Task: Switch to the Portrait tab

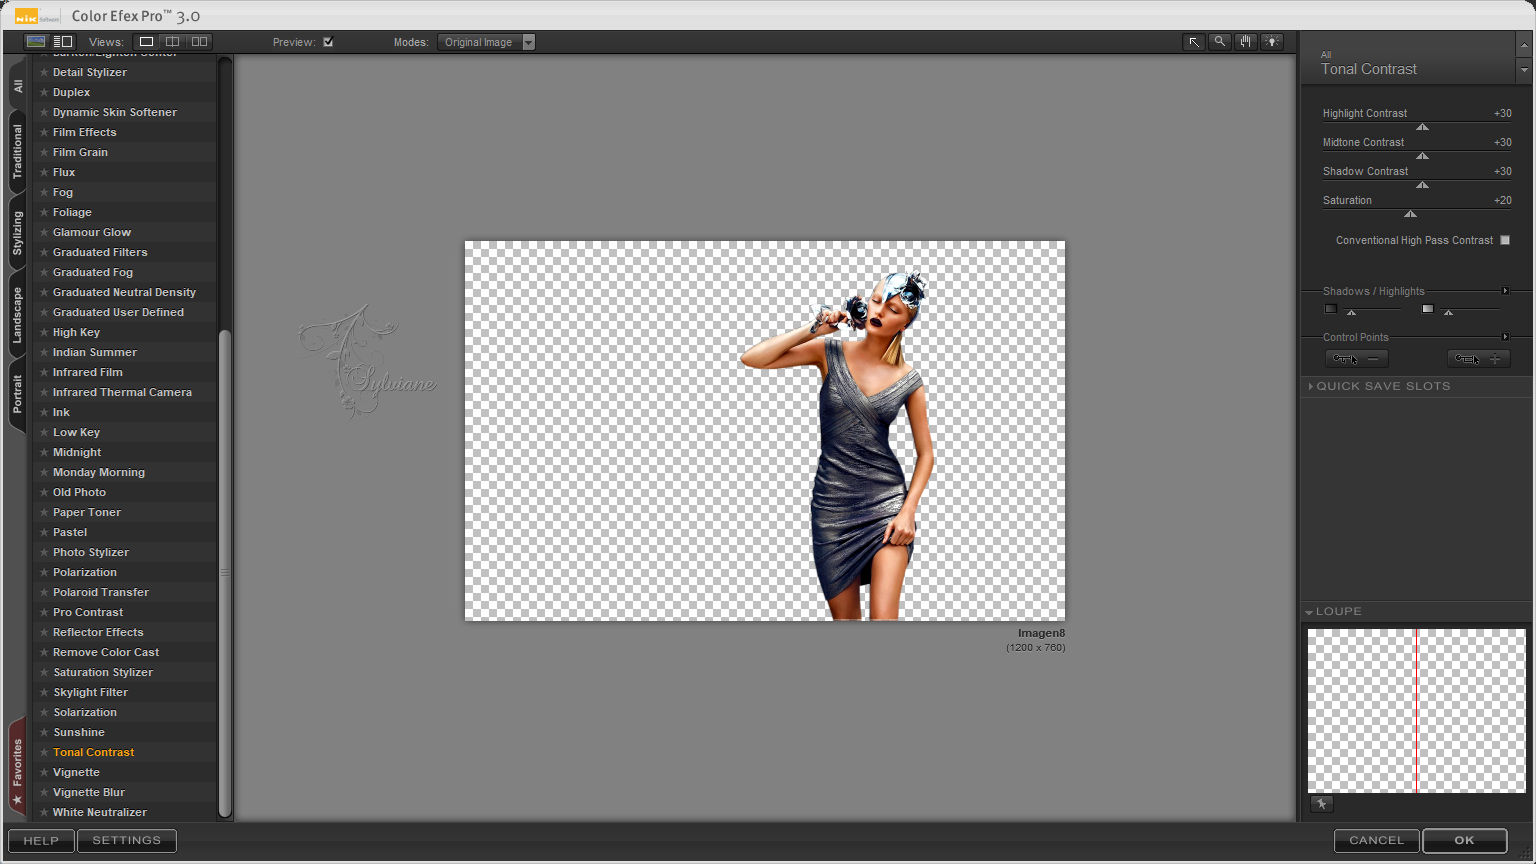Action: click(18, 394)
